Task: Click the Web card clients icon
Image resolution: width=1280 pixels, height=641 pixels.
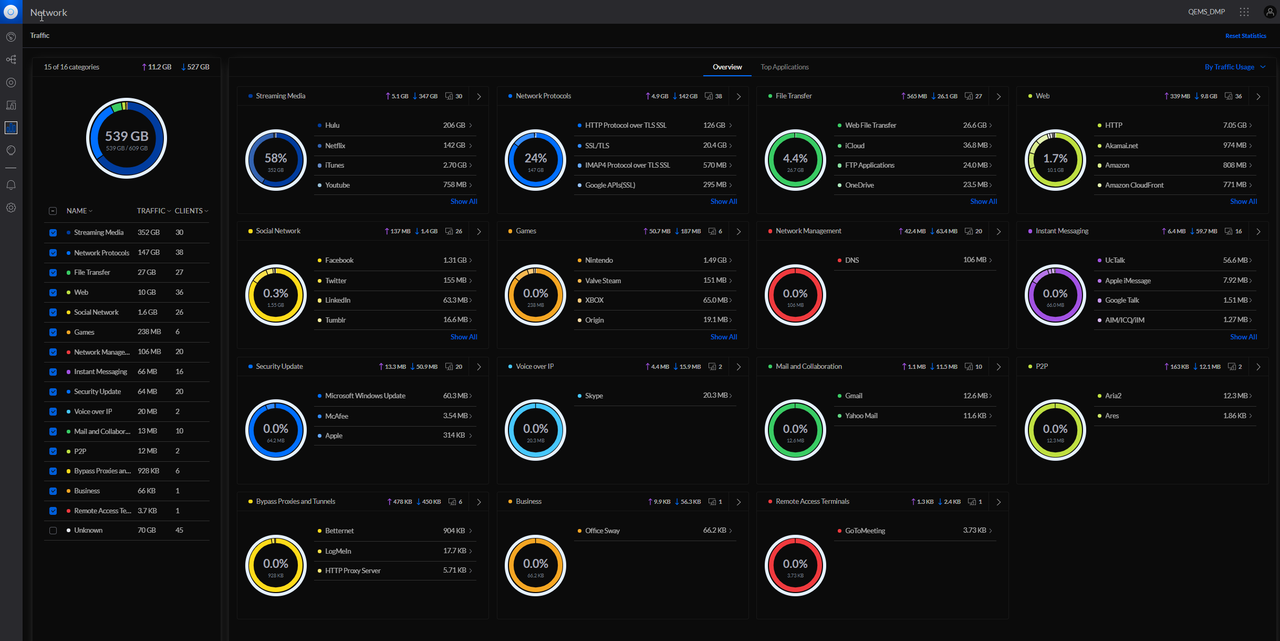Action: [1229, 97]
